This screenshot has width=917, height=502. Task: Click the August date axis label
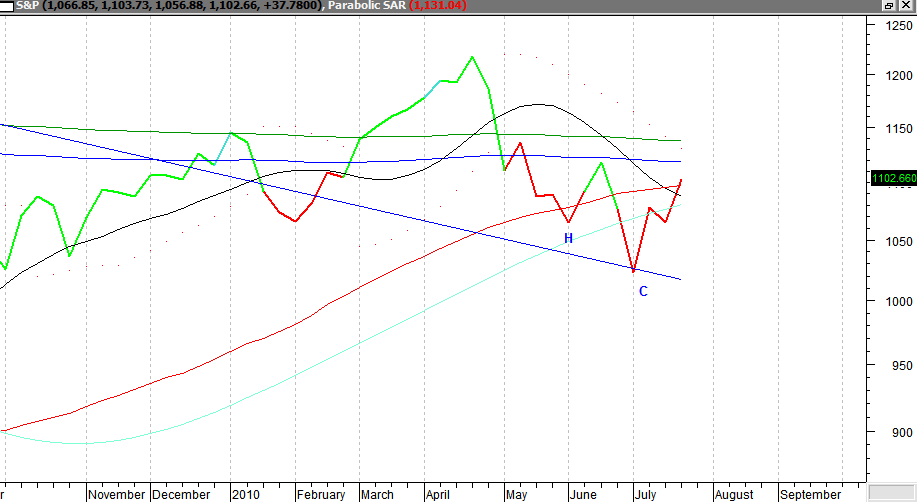point(734,494)
